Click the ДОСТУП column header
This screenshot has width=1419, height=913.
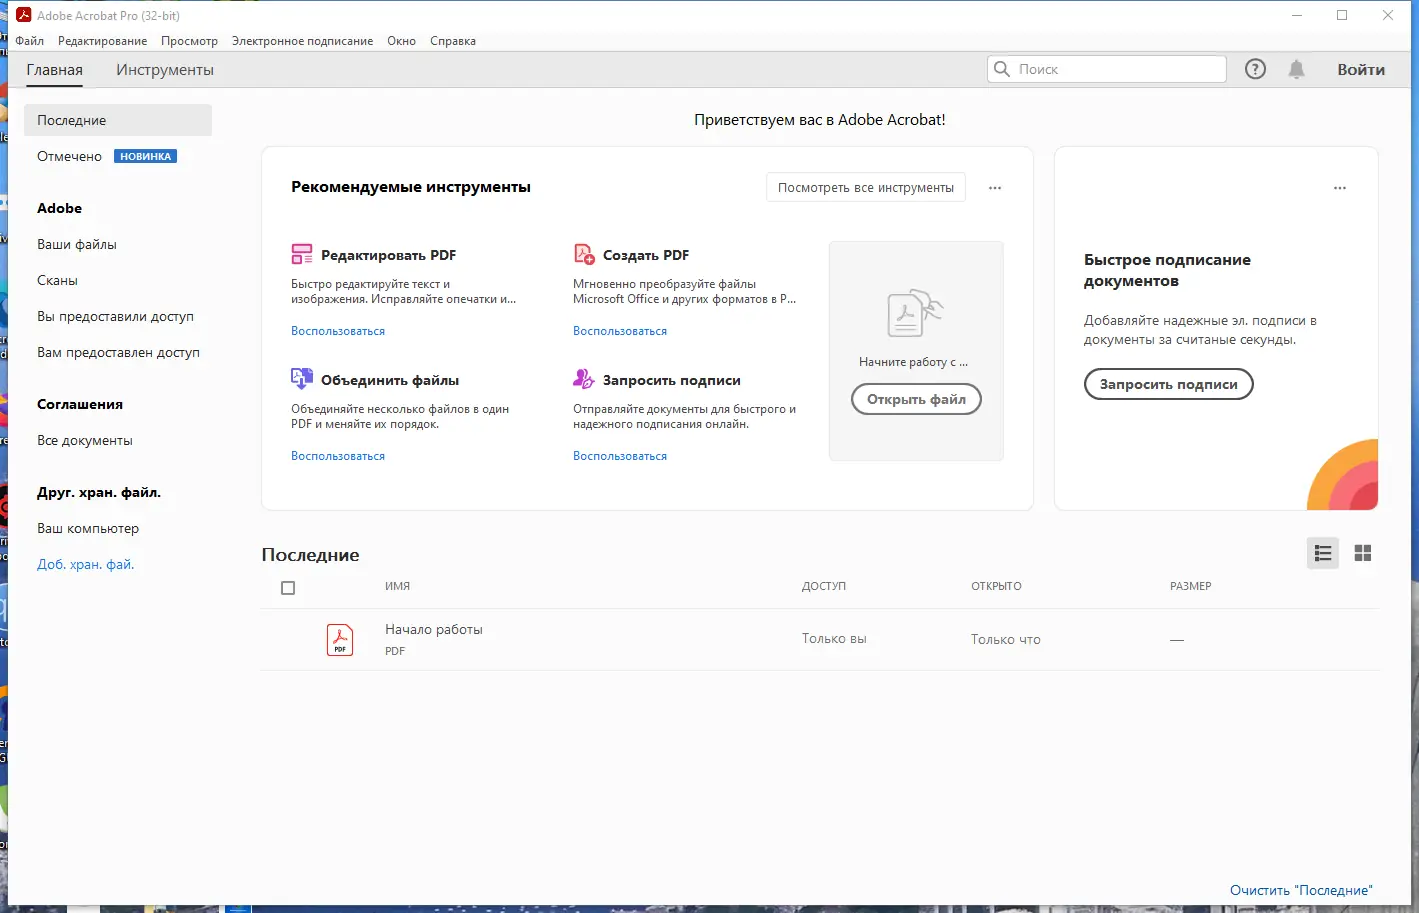coord(823,586)
